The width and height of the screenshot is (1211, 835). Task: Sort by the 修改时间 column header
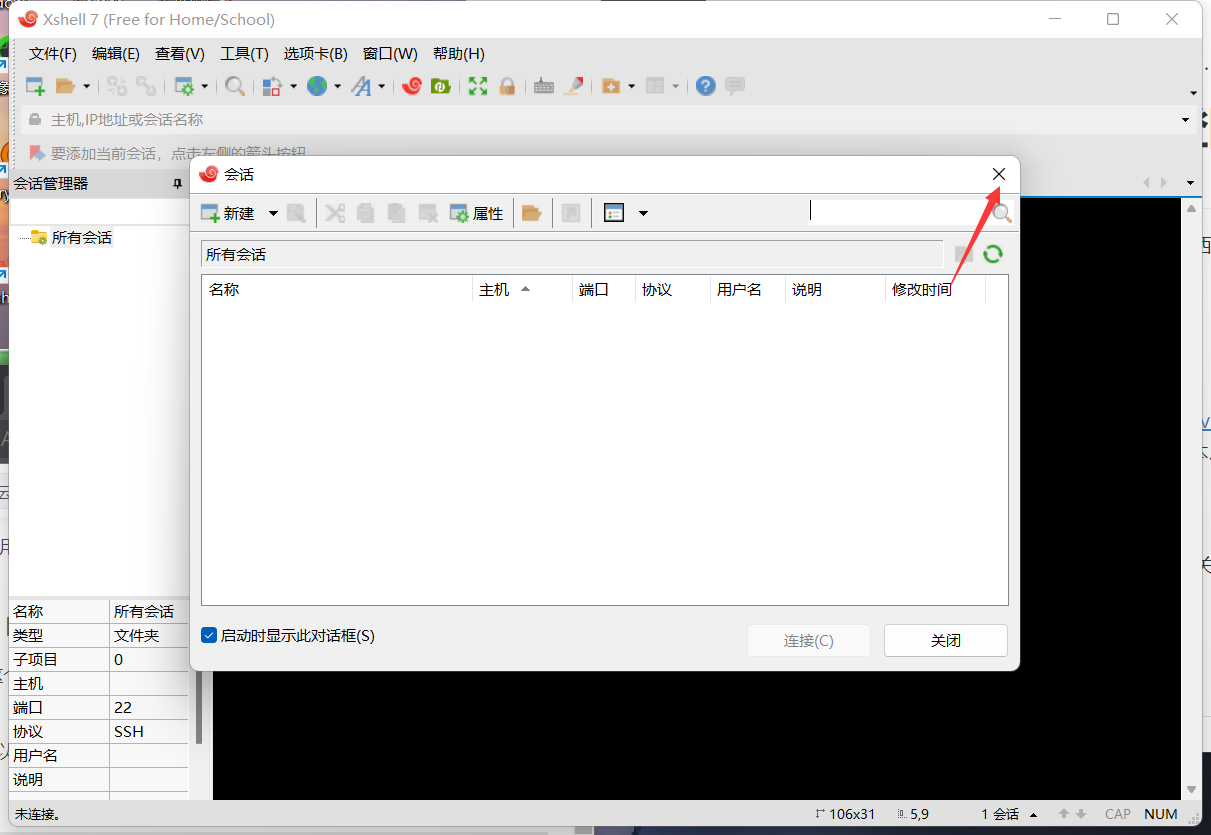tap(936, 290)
